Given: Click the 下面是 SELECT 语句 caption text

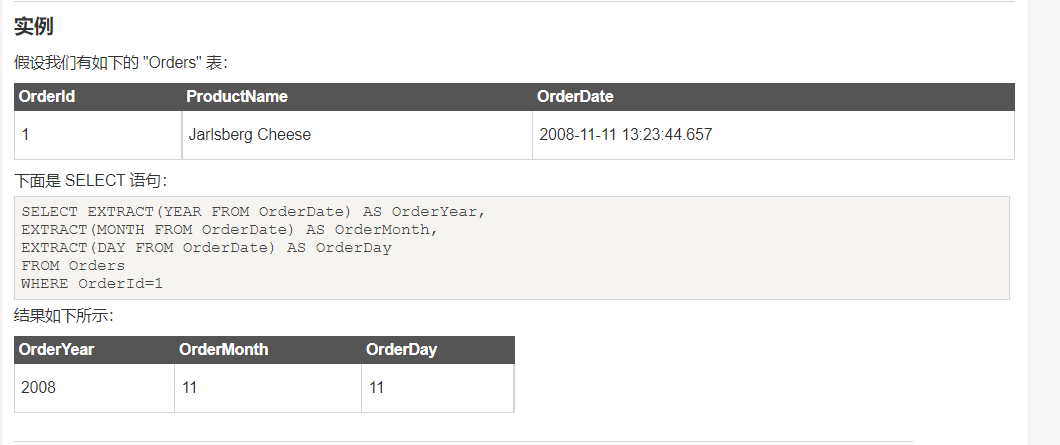Looking at the screenshot, I should (x=91, y=181).
